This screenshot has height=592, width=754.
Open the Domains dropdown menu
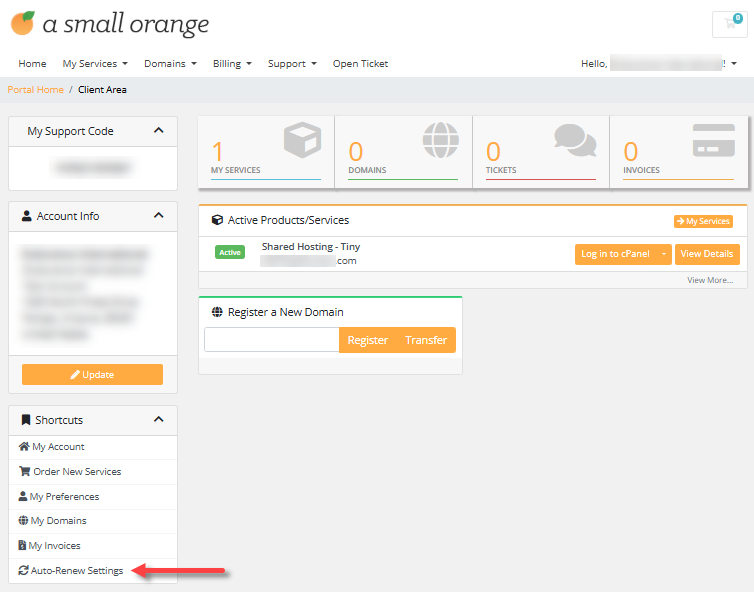click(170, 63)
